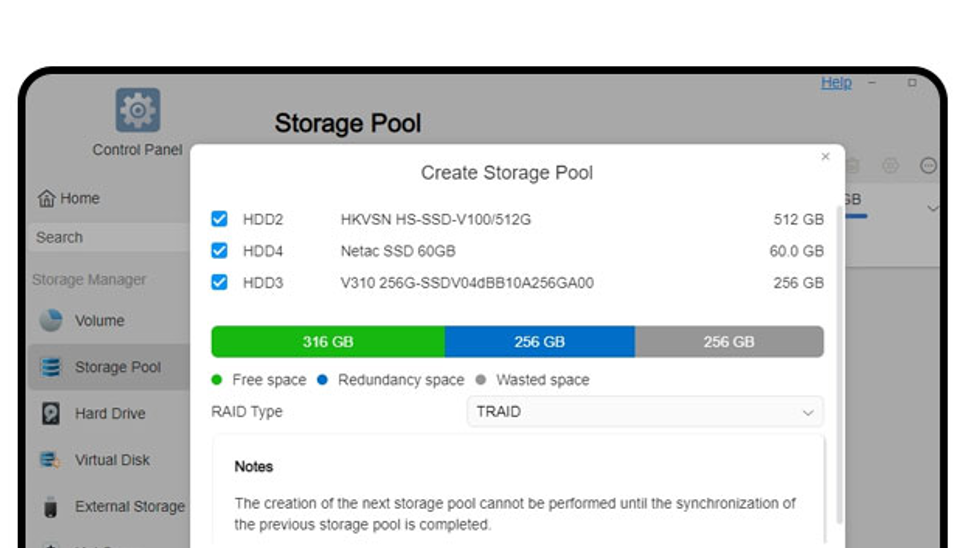The height and width of the screenshot is (548, 971).
Task: Uncheck the HDD2 disk checkbox
Action: point(219,219)
